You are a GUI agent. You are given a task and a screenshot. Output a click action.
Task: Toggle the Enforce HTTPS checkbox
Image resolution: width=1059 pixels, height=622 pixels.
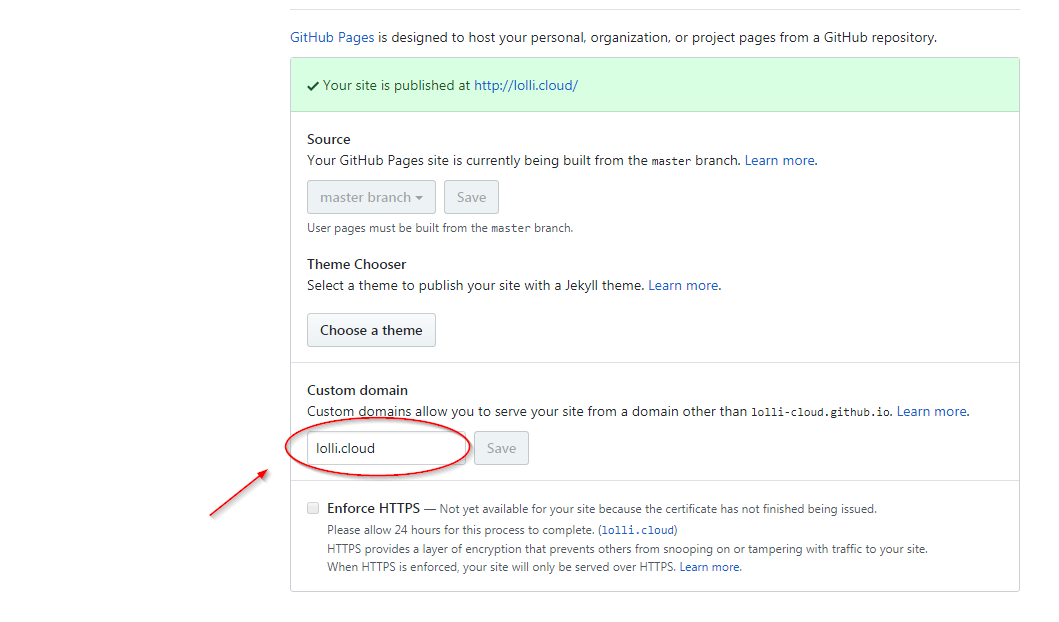(x=313, y=508)
